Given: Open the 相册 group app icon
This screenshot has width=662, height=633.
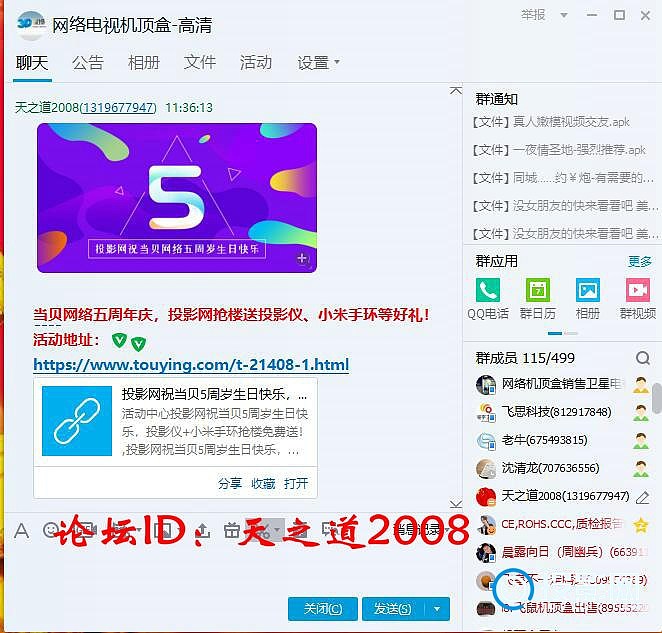Looking at the screenshot, I should coord(588,290).
